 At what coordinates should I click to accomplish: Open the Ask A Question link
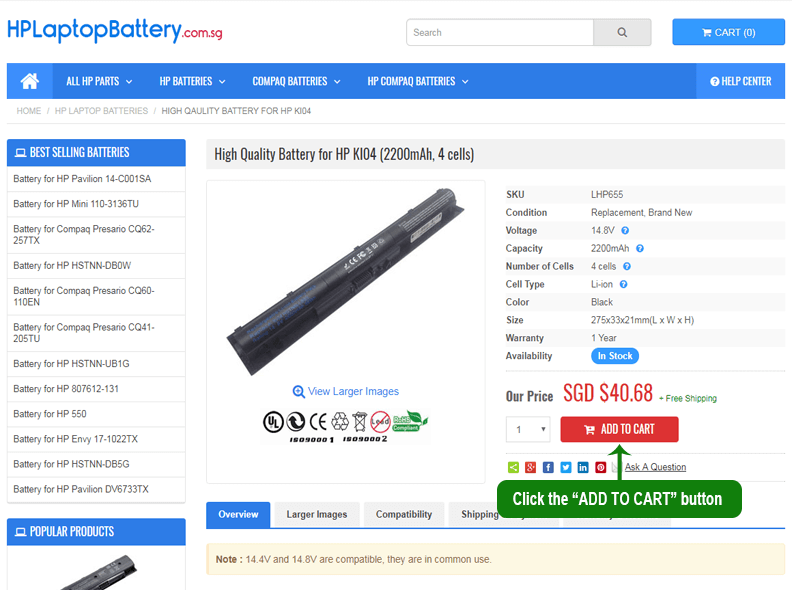tap(655, 467)
